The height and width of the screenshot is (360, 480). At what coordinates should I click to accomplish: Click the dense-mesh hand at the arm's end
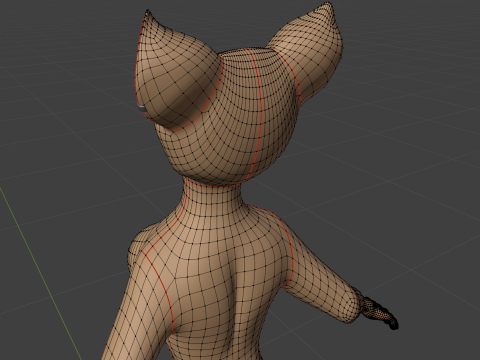click(x=380, y=314)
